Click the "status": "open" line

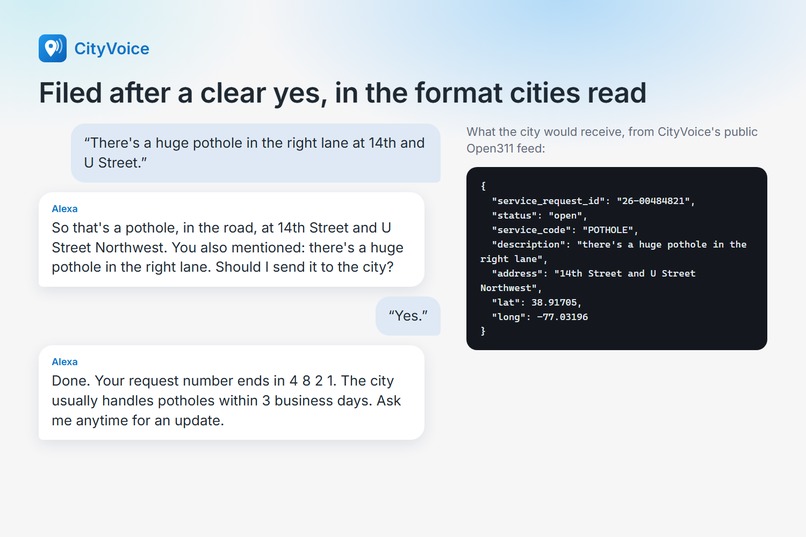pos(539,215)
